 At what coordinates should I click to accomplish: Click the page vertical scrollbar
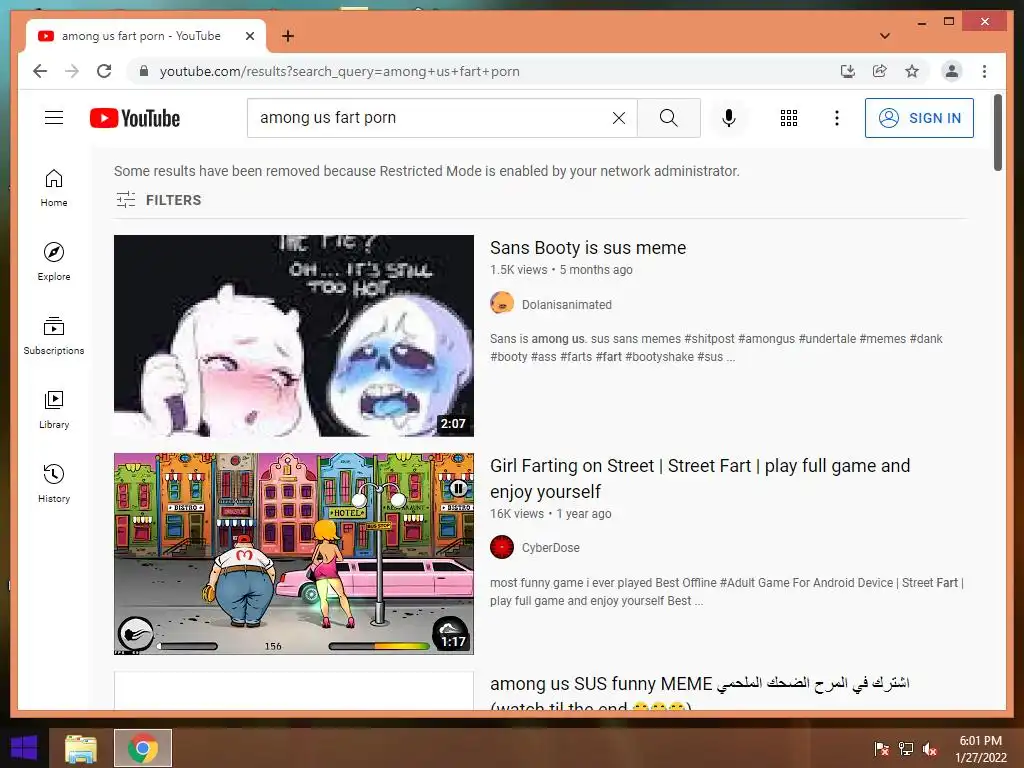(997, 132)
